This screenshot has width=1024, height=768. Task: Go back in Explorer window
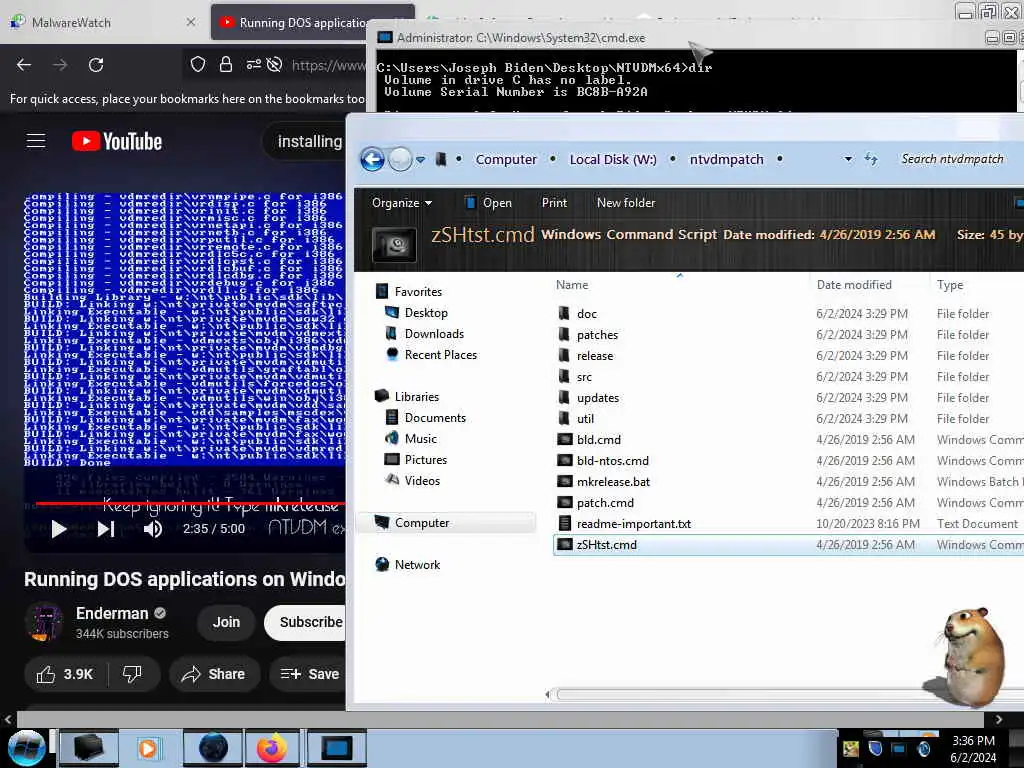372,159
